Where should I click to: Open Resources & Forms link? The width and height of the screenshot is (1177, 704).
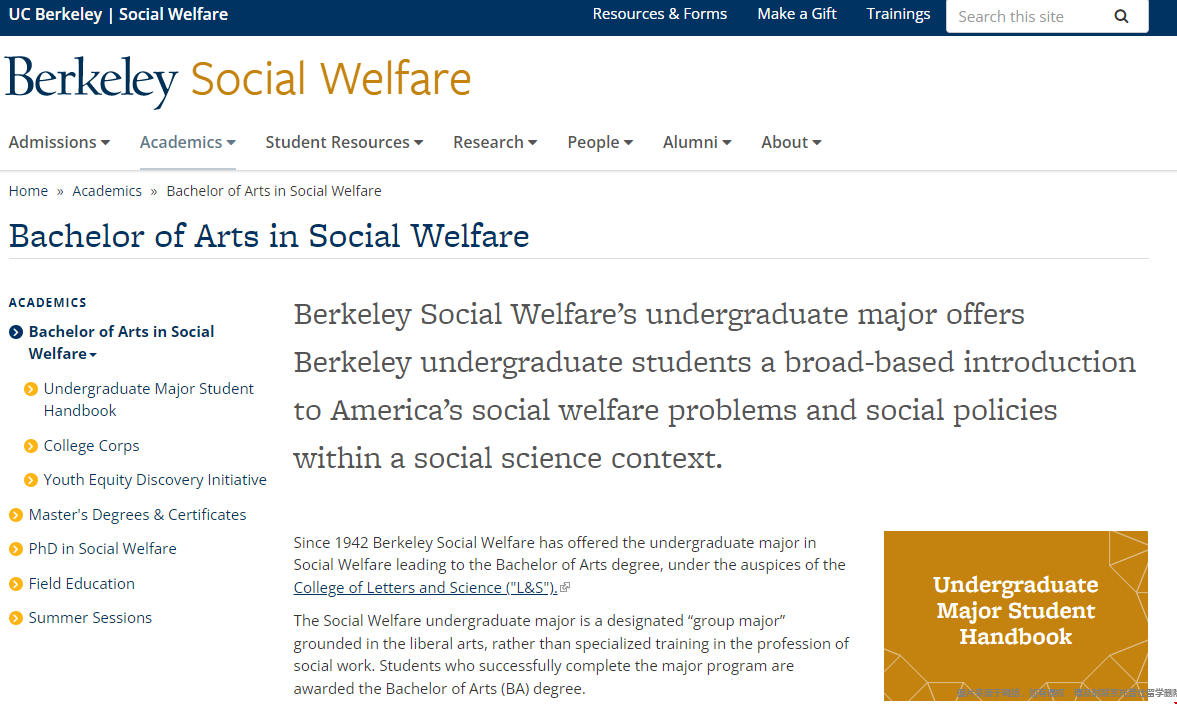660,14
